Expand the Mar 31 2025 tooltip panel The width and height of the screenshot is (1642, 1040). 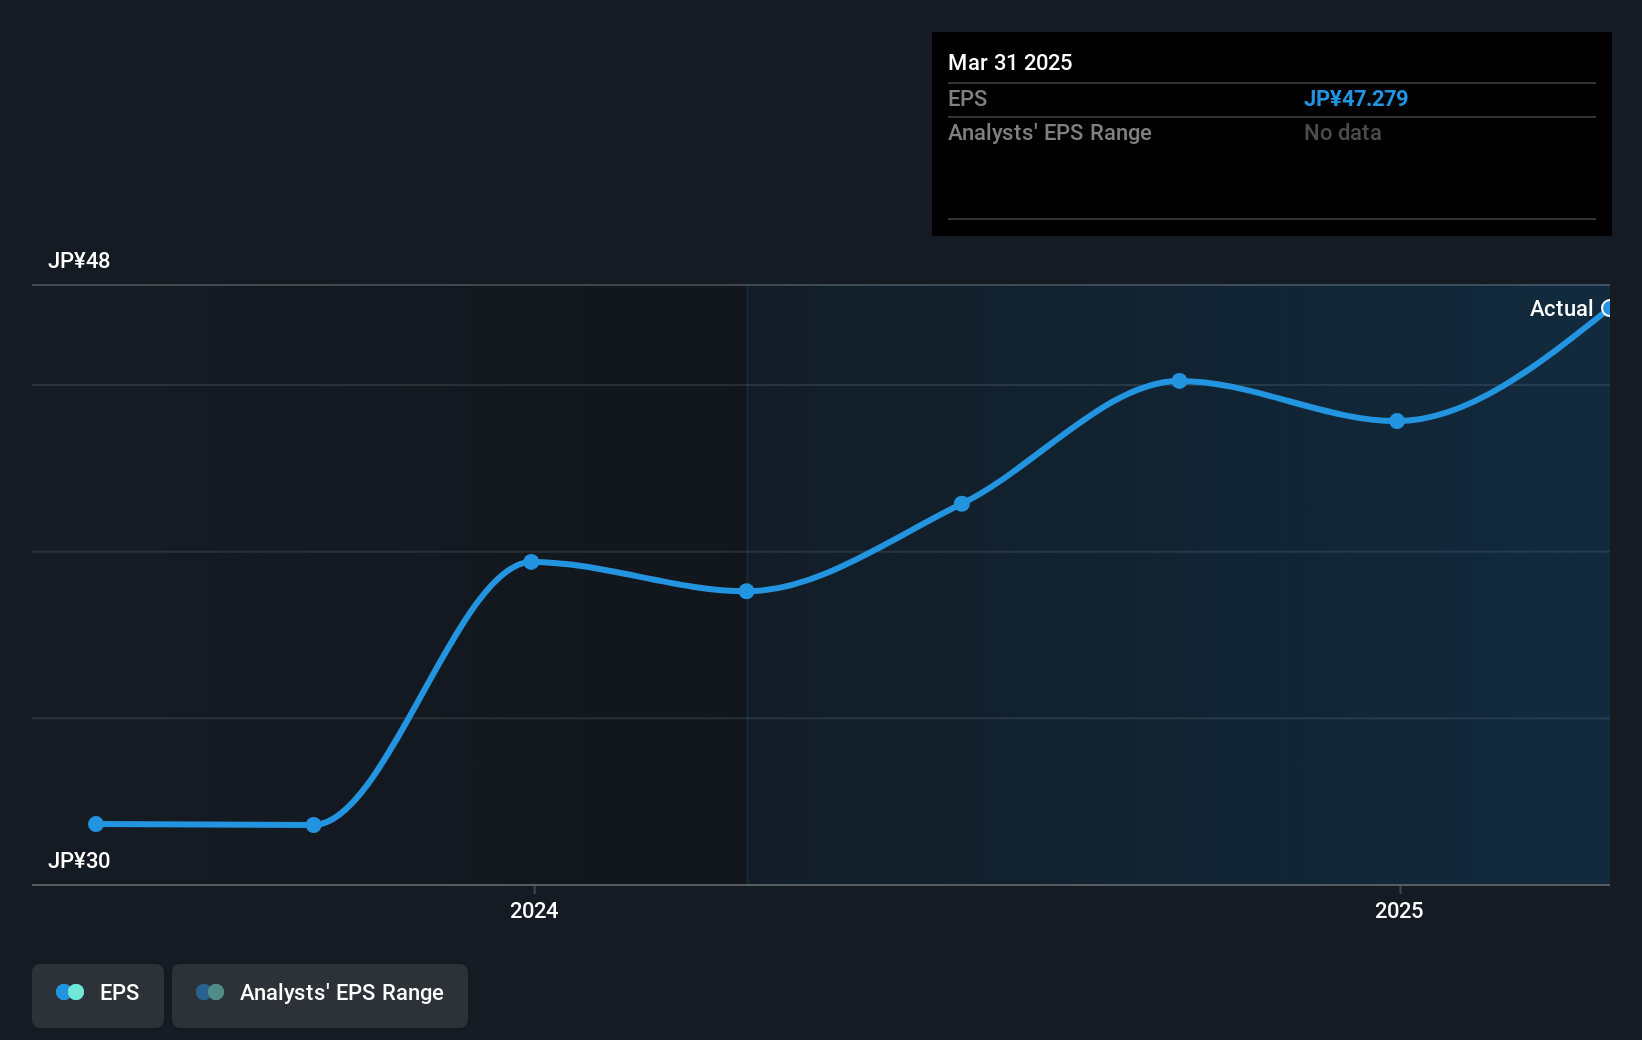(x=1271, y=133)
